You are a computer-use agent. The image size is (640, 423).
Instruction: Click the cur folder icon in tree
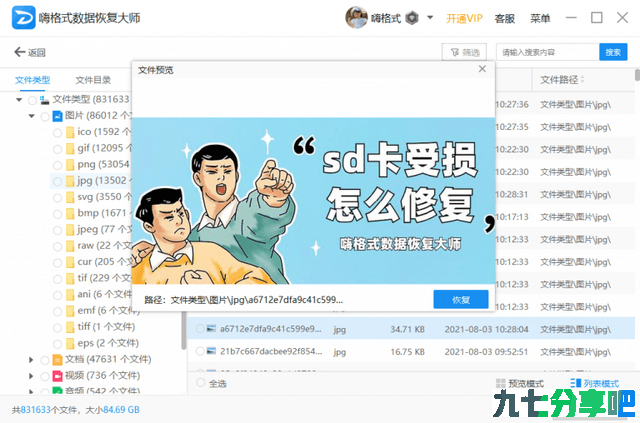click(x=70, y=262)
